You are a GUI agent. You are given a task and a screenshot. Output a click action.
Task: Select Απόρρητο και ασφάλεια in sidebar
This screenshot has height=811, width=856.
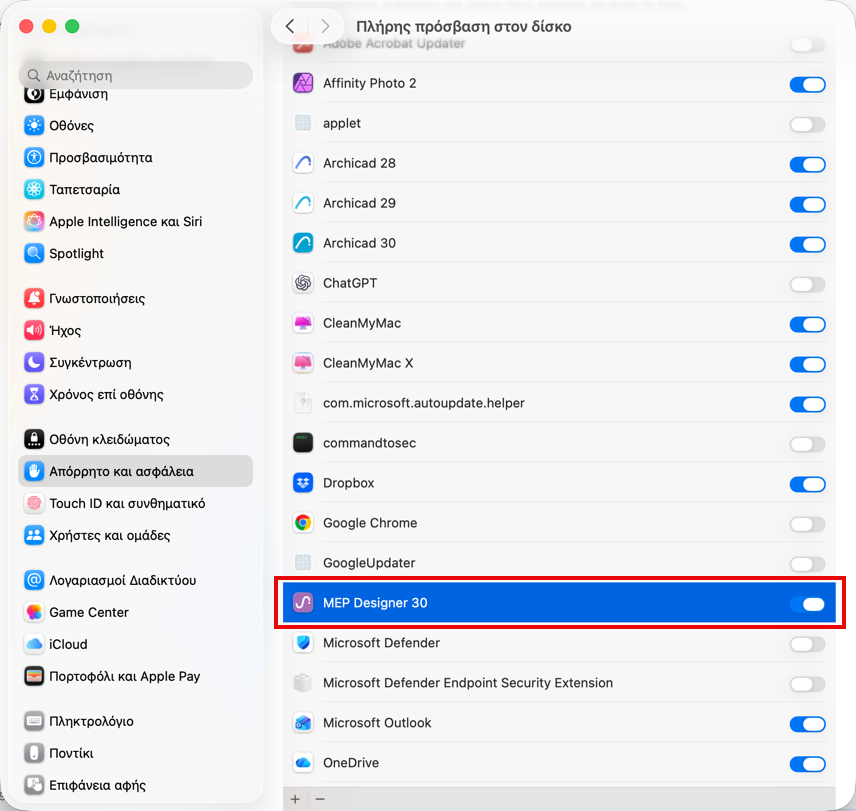135,471
